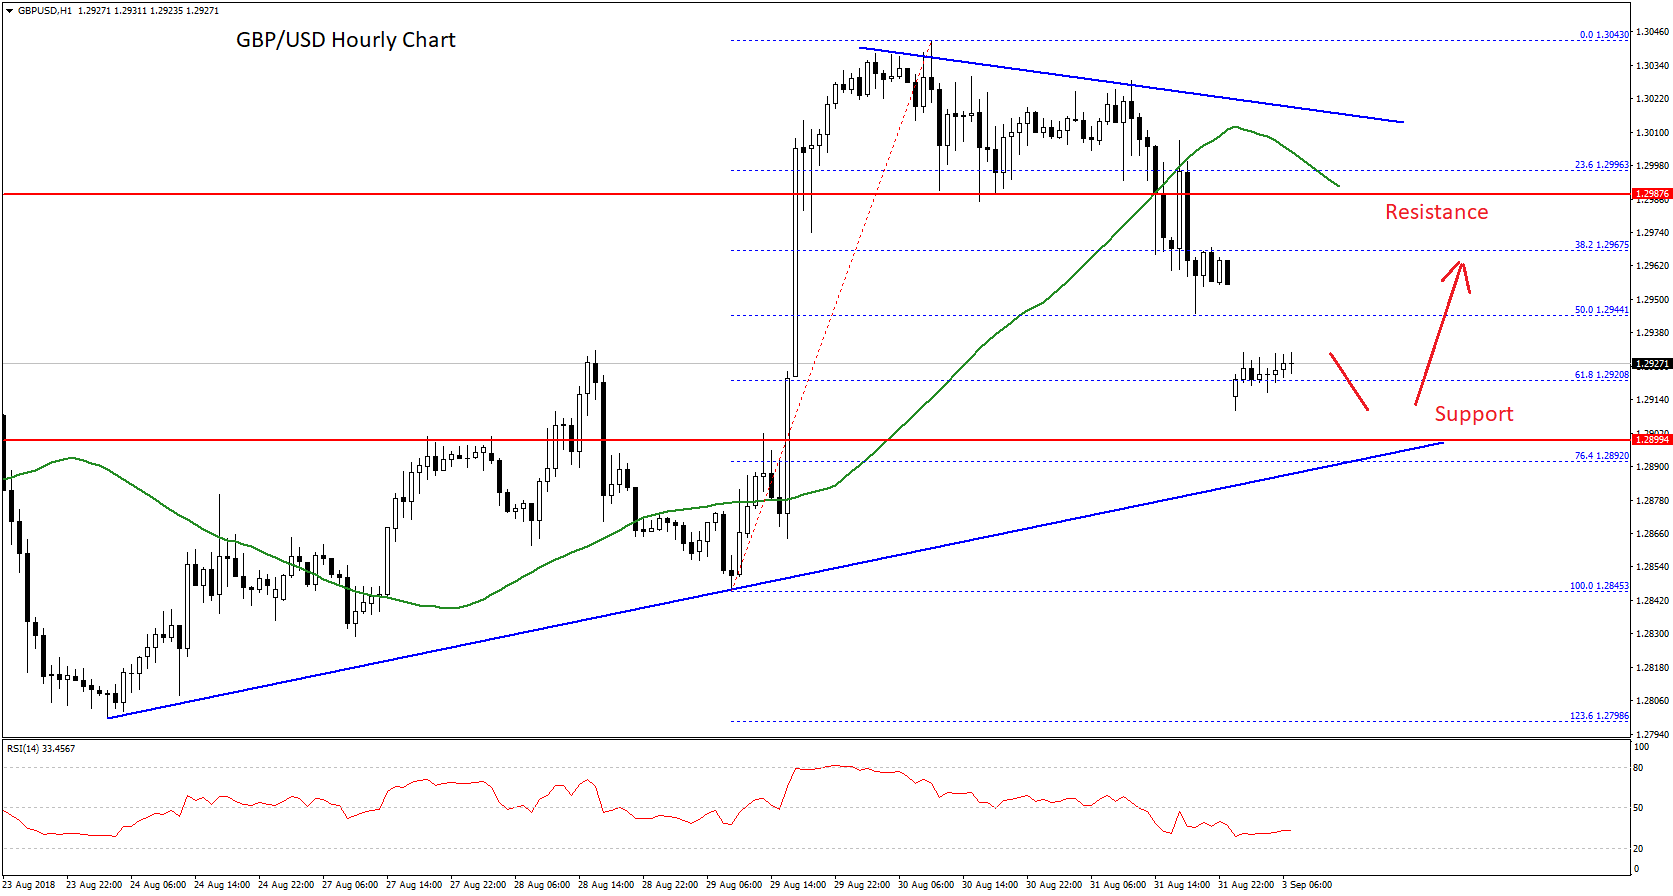
Task: Click the 1.29271 current price tag
Action: click(1651, 364)
